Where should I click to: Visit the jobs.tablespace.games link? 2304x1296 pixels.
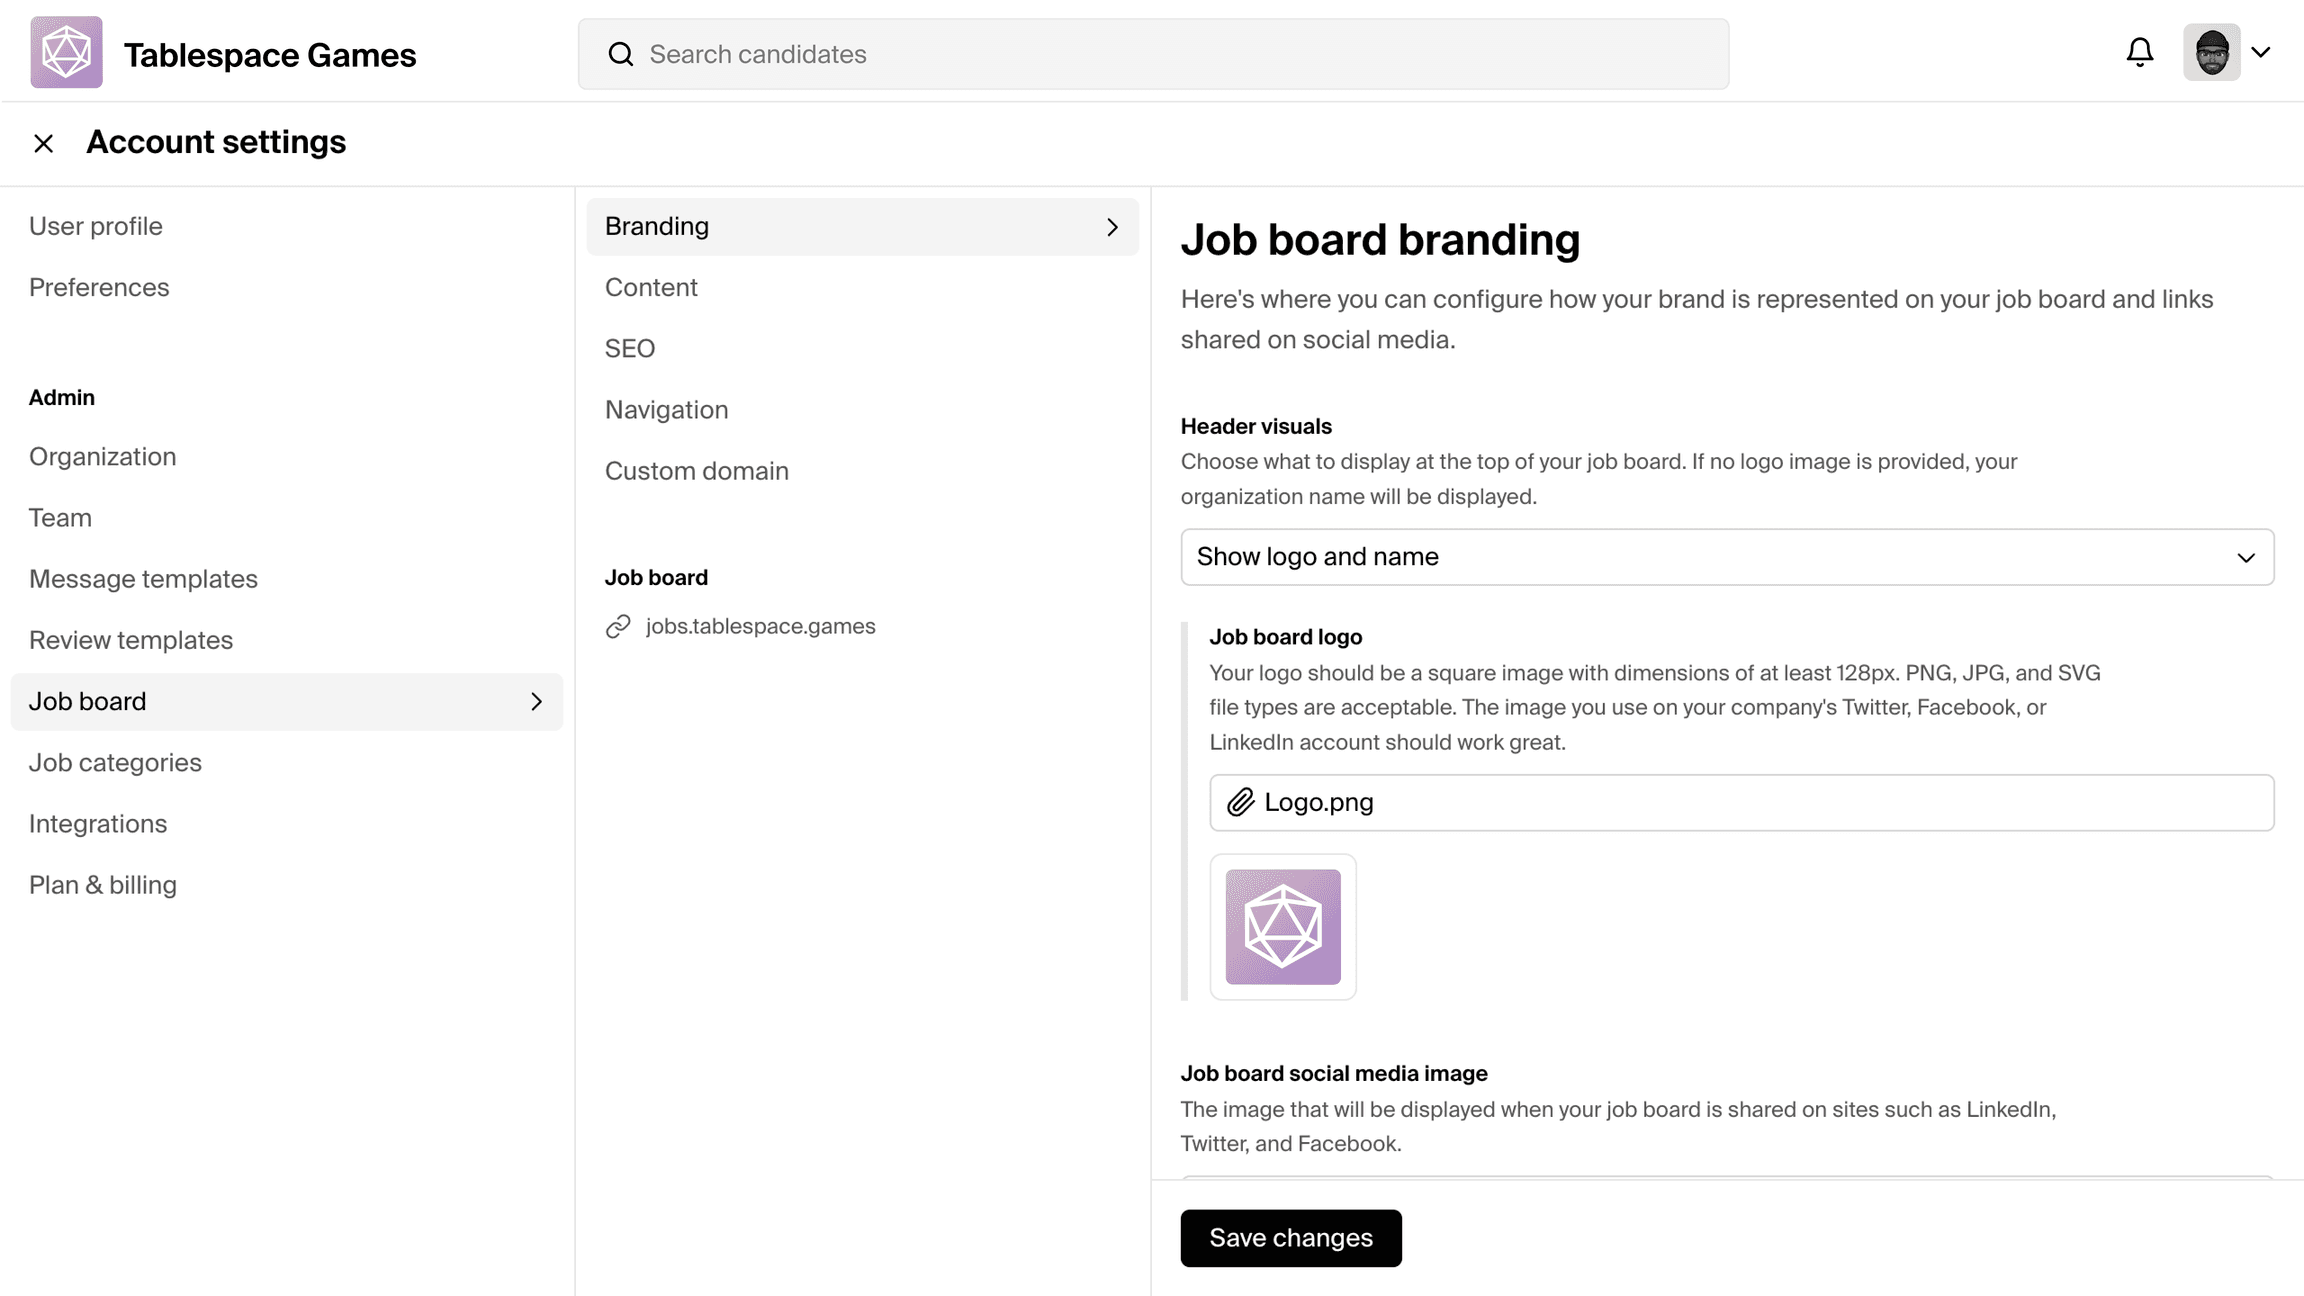coord(760,626)
